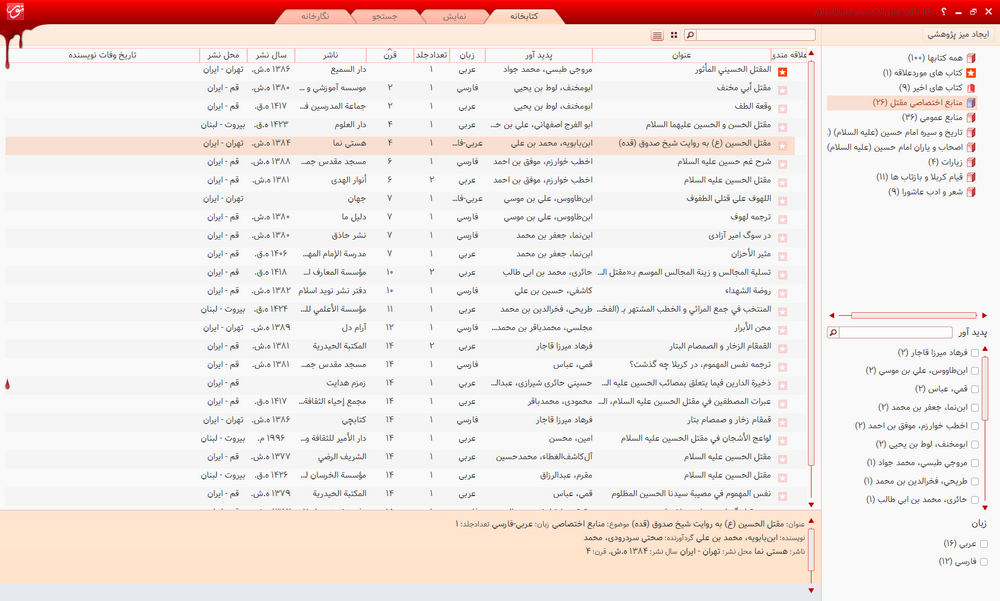
Task: Check the ابومخنف، لوط بن یحیی filter
Action: click(x=974, y=445)
